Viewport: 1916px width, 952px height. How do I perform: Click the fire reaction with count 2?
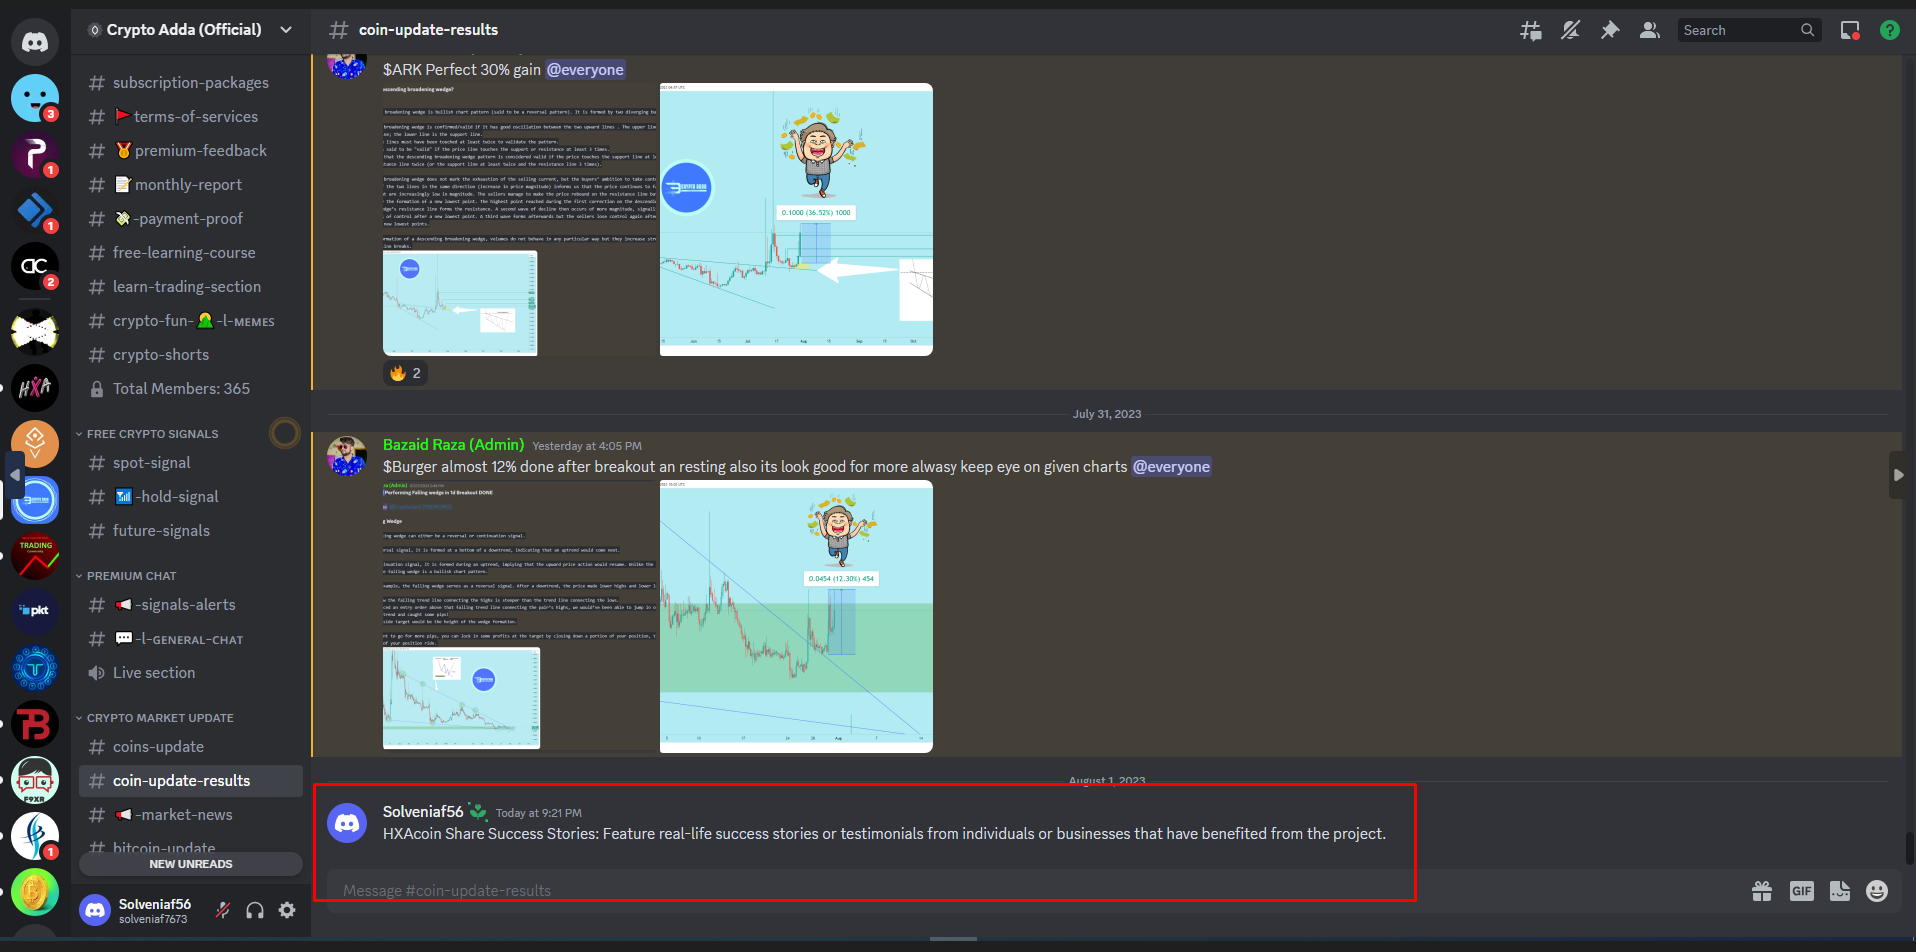(405, 373)
